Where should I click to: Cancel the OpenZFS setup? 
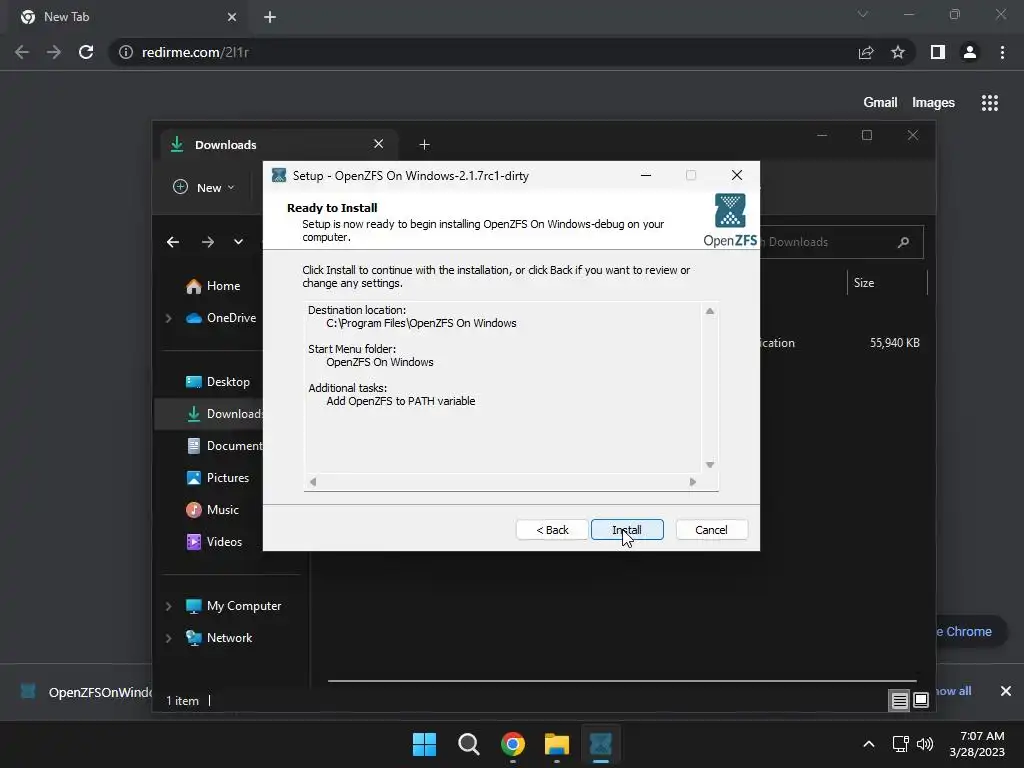[711, 530]
